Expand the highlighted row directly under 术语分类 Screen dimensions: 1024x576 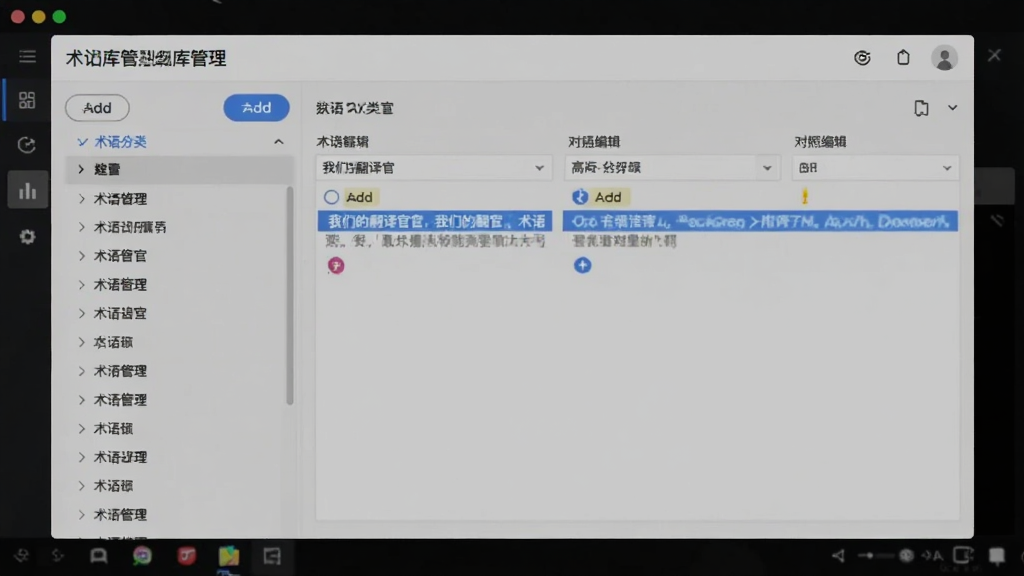coord(180,170)
